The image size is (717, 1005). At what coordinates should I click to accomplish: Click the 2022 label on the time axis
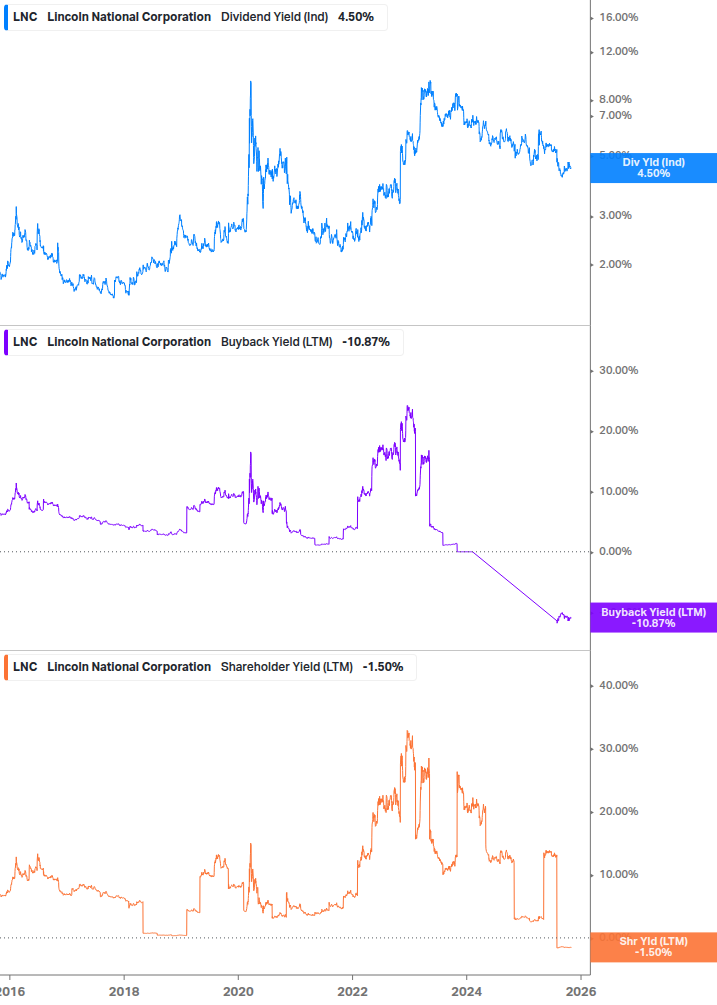(x=352, y=992)
